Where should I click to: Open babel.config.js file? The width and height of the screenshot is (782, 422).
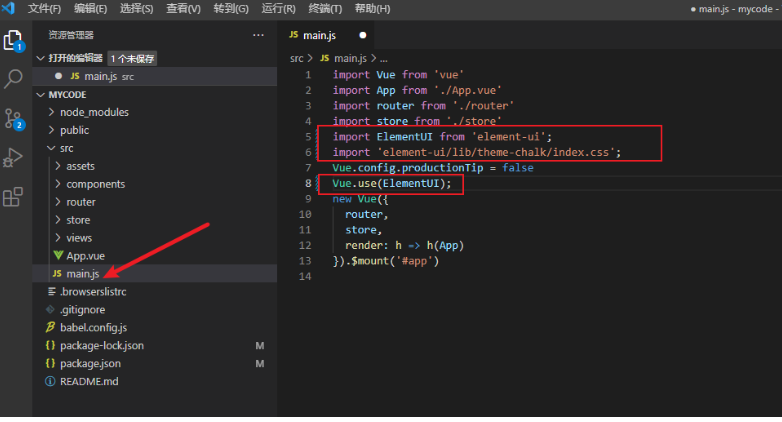(155, 327)
